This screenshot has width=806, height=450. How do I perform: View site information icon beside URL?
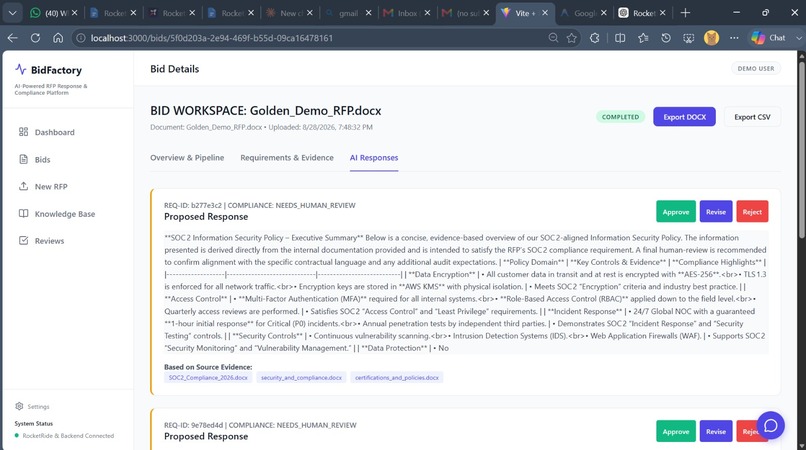[81, 38]
